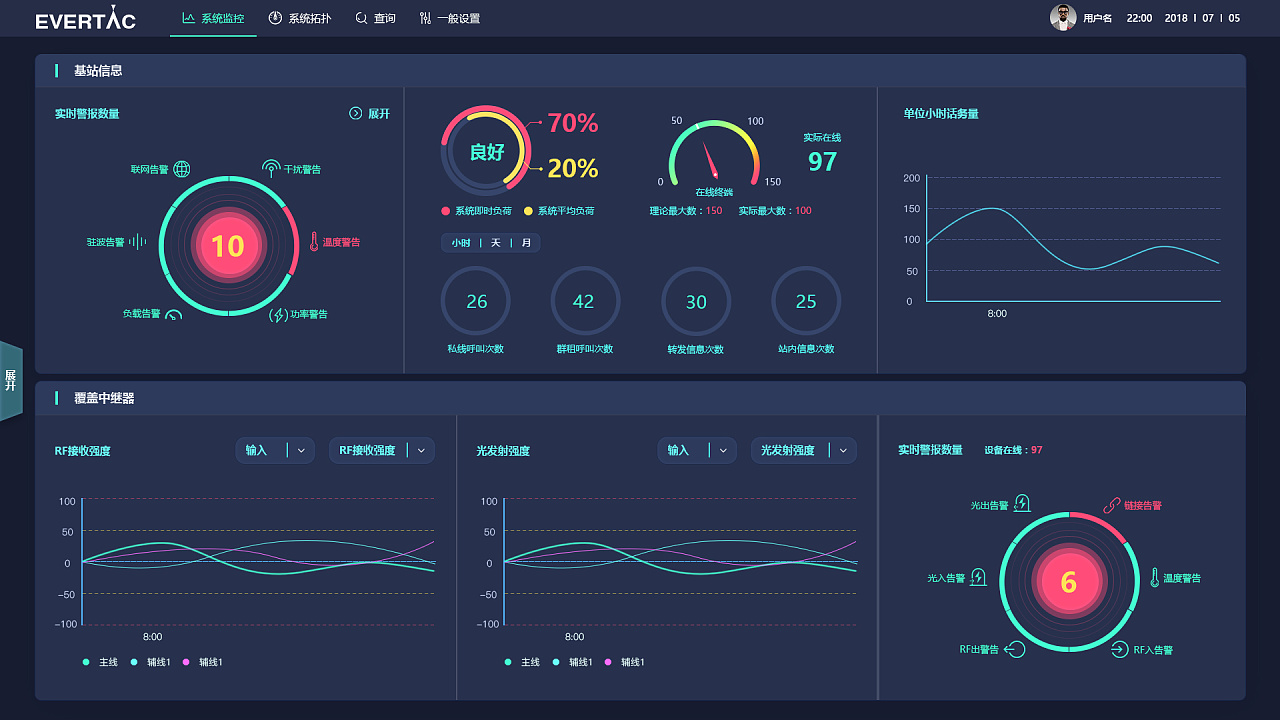Click the 光入告警 icon

click(x=978, y=577)
